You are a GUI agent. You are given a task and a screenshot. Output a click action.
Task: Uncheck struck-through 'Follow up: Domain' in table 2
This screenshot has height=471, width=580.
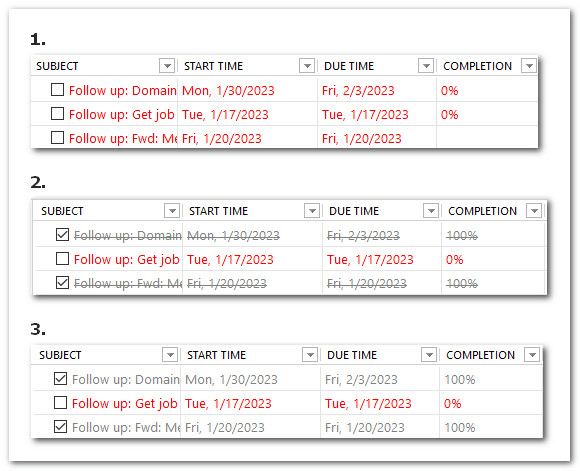(x=62, y=235)
